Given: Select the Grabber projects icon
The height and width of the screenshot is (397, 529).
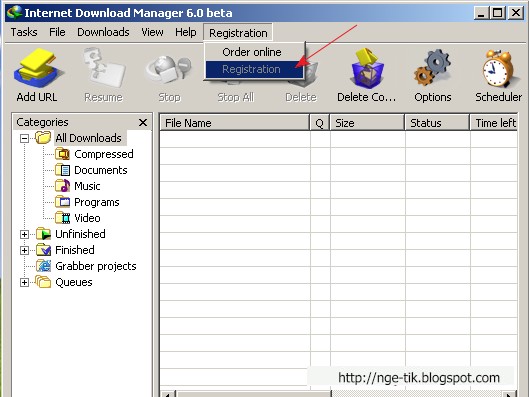Looking at the screenshot, I should click(x=43, y=266).
